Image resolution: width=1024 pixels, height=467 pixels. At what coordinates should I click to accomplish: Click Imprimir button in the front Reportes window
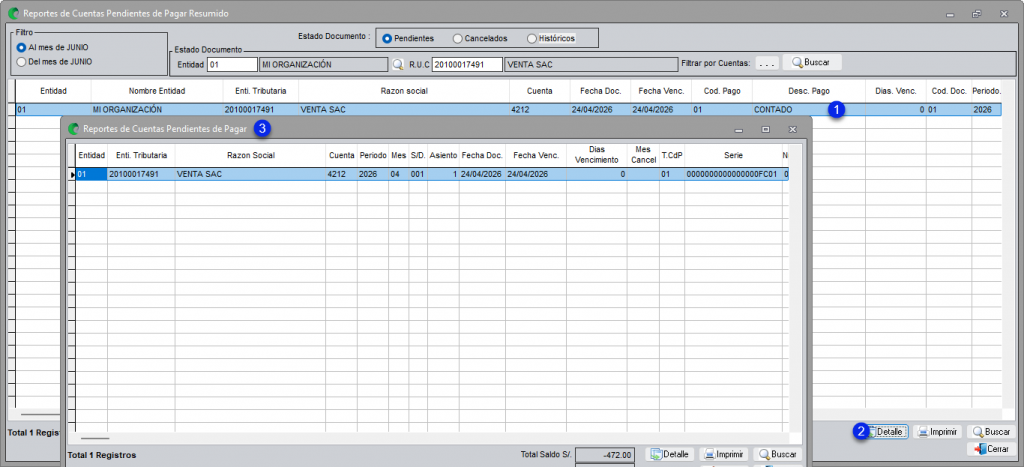point(724,454)
